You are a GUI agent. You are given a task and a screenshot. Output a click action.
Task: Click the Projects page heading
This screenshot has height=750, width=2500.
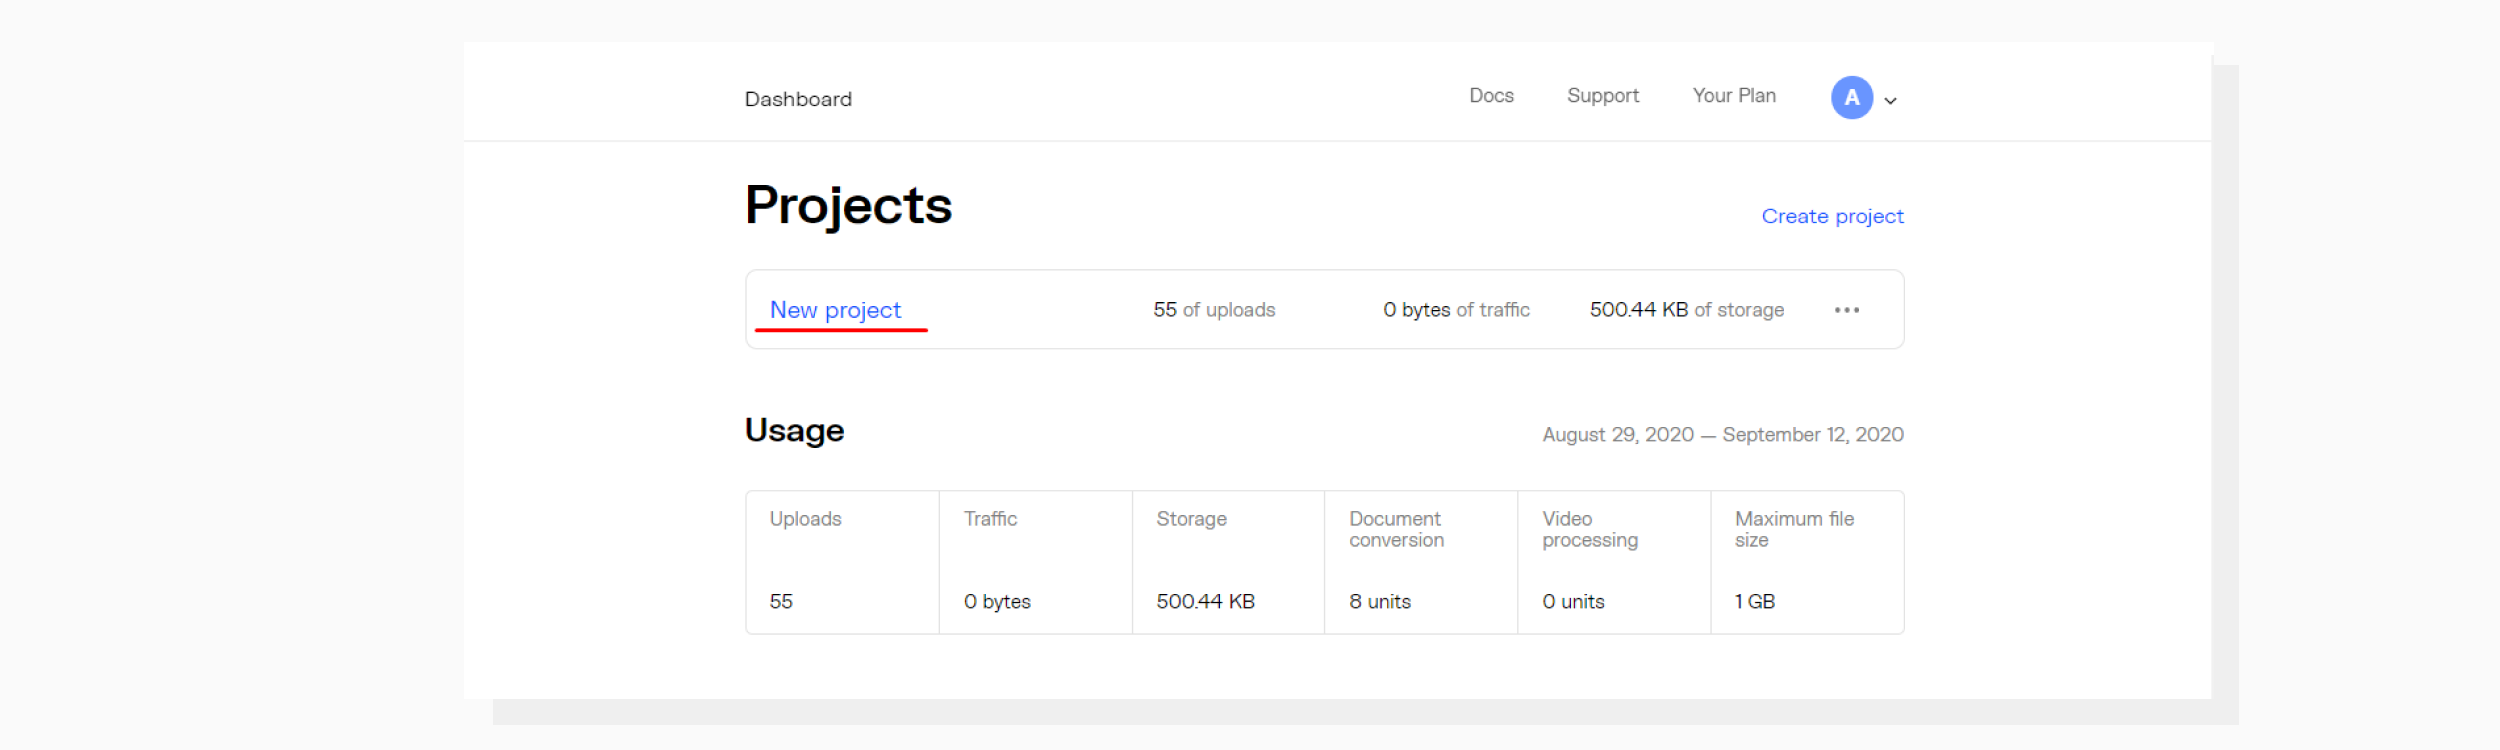(848, 206)
